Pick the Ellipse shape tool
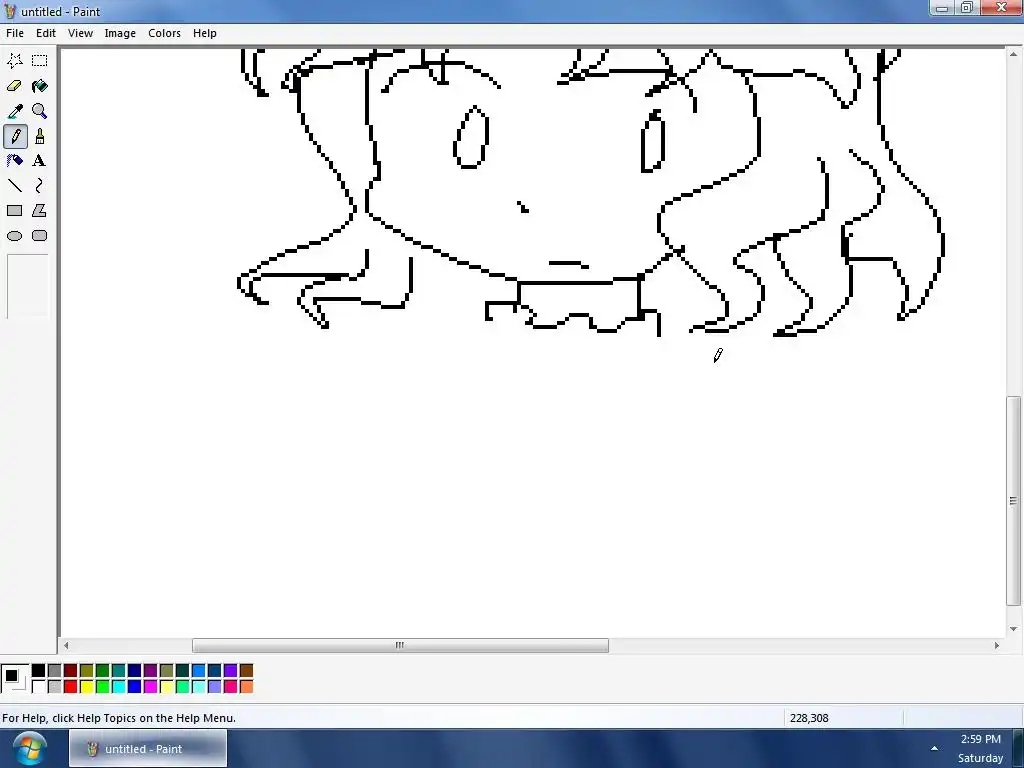 [x=15, y=236]
